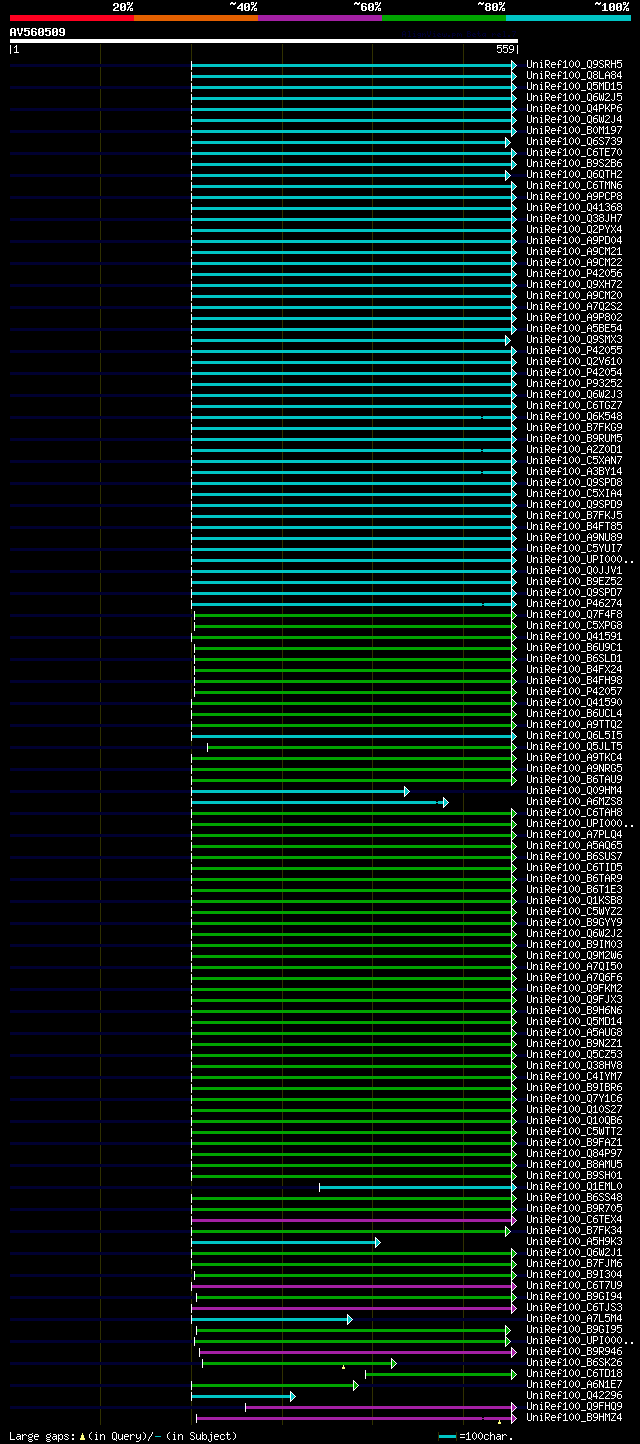Click the cyan bar for Q1EML0

(x=418, y=1187)
